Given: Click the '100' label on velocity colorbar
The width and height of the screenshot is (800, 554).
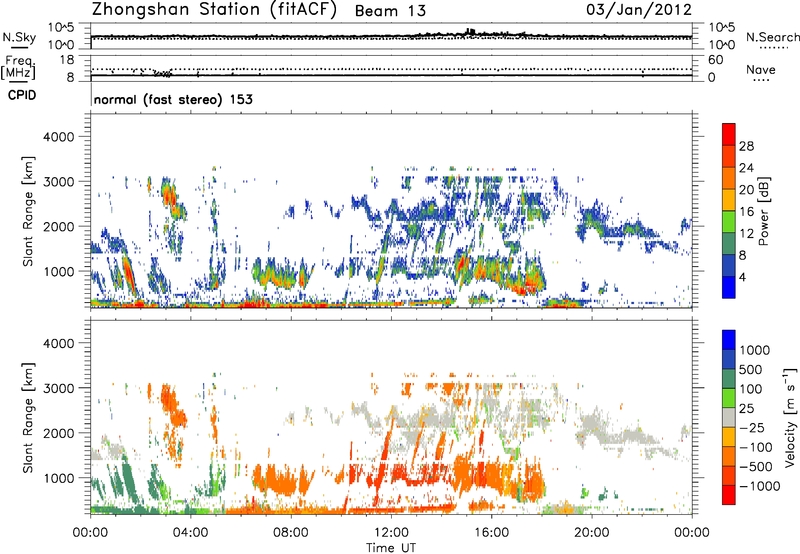Looking at the screenshot, I should pos(751,389).
